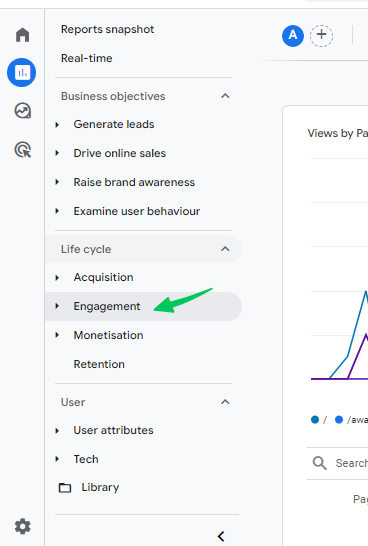Collapse the Life cycle section chevron
Image resolution: width=368 pixels, height=546 pixels.
(x=225, y=249)
